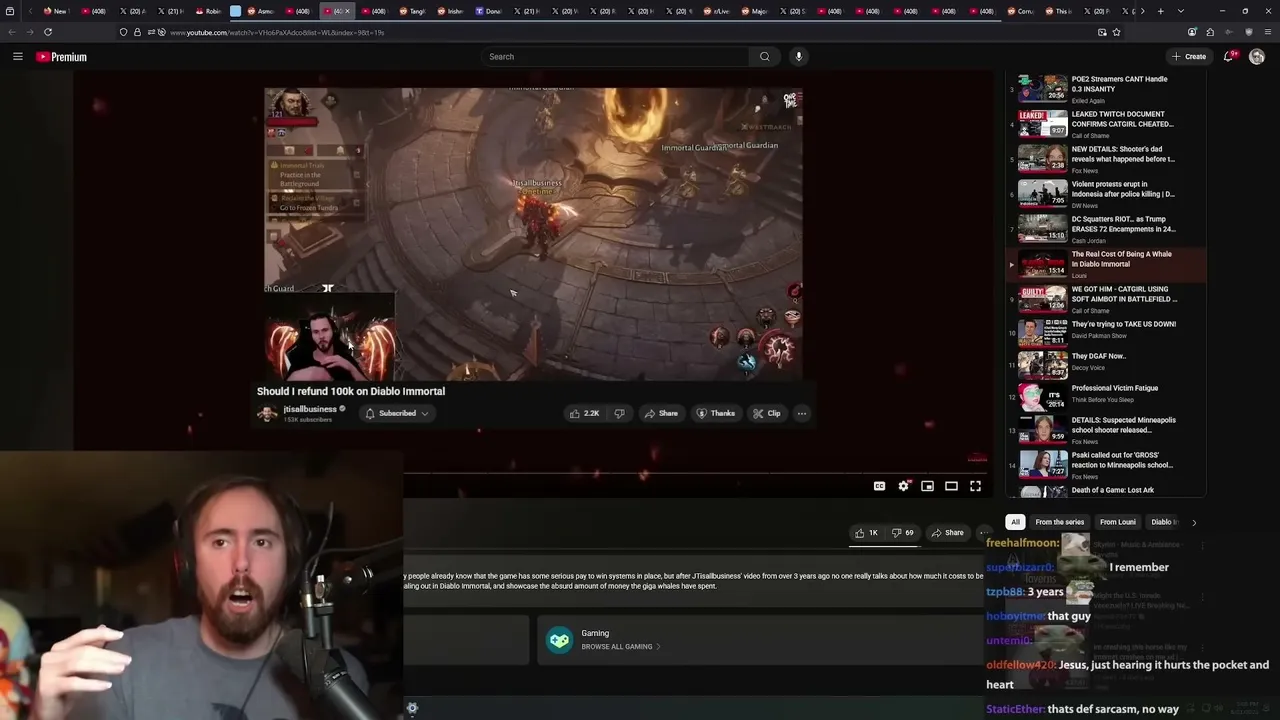Open more actions for embedded video
Screen dimensions: 1280x720
[801, 413]
